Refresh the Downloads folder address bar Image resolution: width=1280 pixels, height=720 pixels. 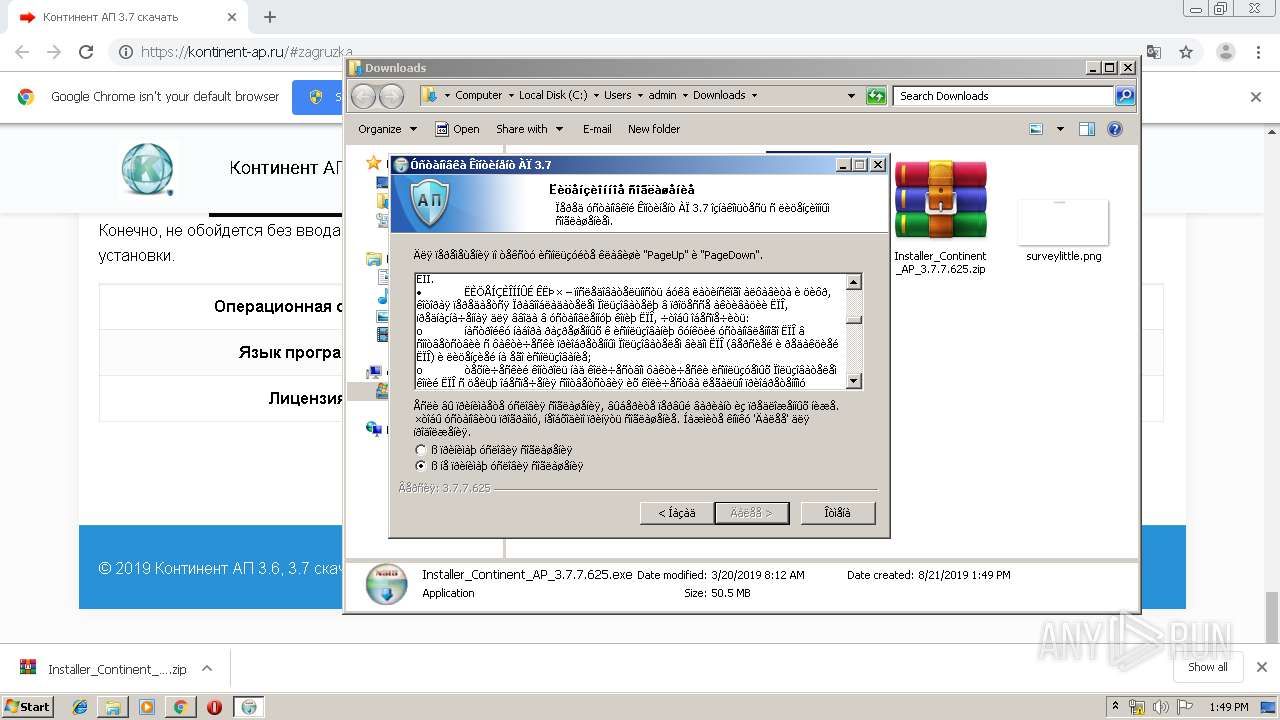pyautogui.click(x=877, y=96)
